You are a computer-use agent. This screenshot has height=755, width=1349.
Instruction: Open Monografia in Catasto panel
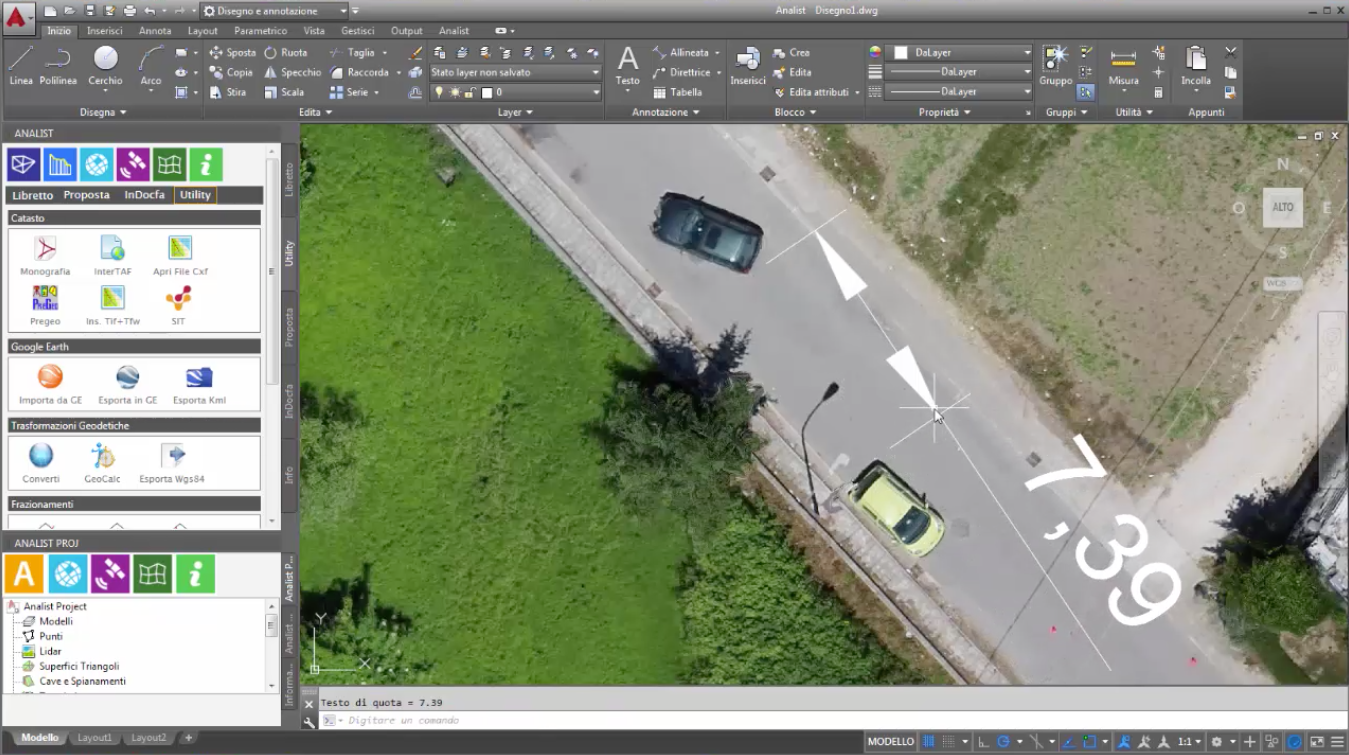(x=45, y=255)
